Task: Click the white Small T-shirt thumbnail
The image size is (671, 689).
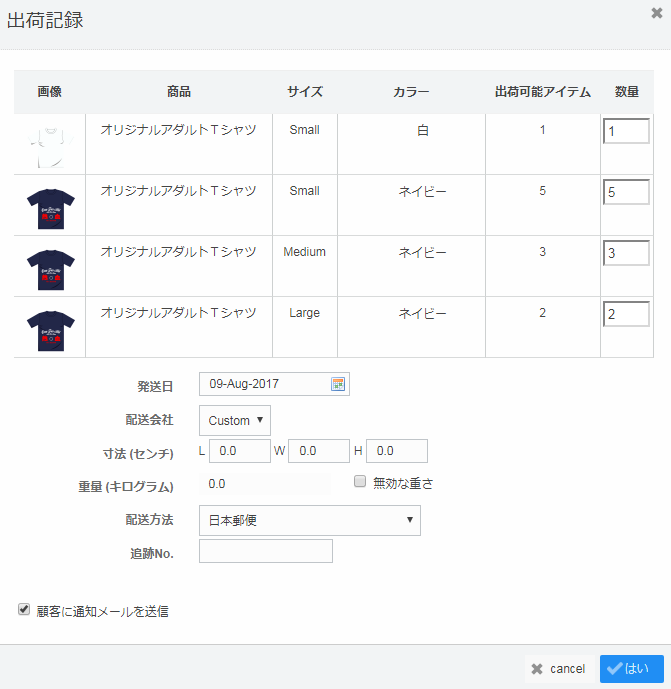Action: (x=50, y=145)
